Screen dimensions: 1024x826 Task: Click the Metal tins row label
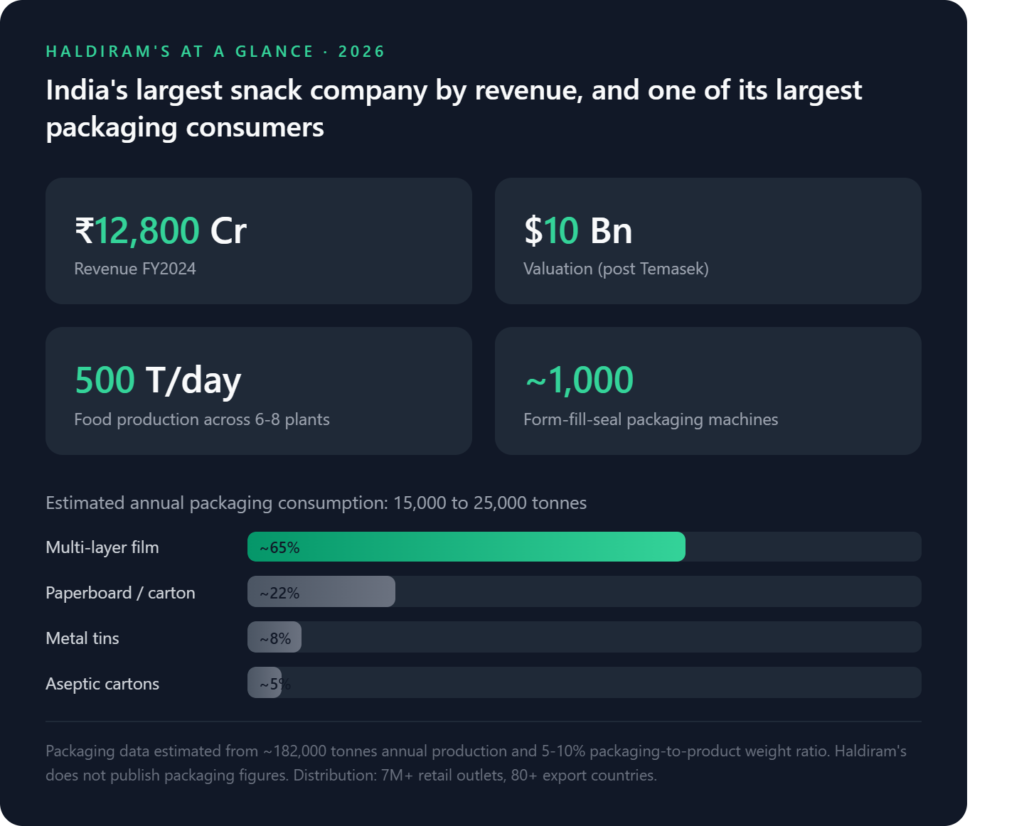[x=82, y=638]
